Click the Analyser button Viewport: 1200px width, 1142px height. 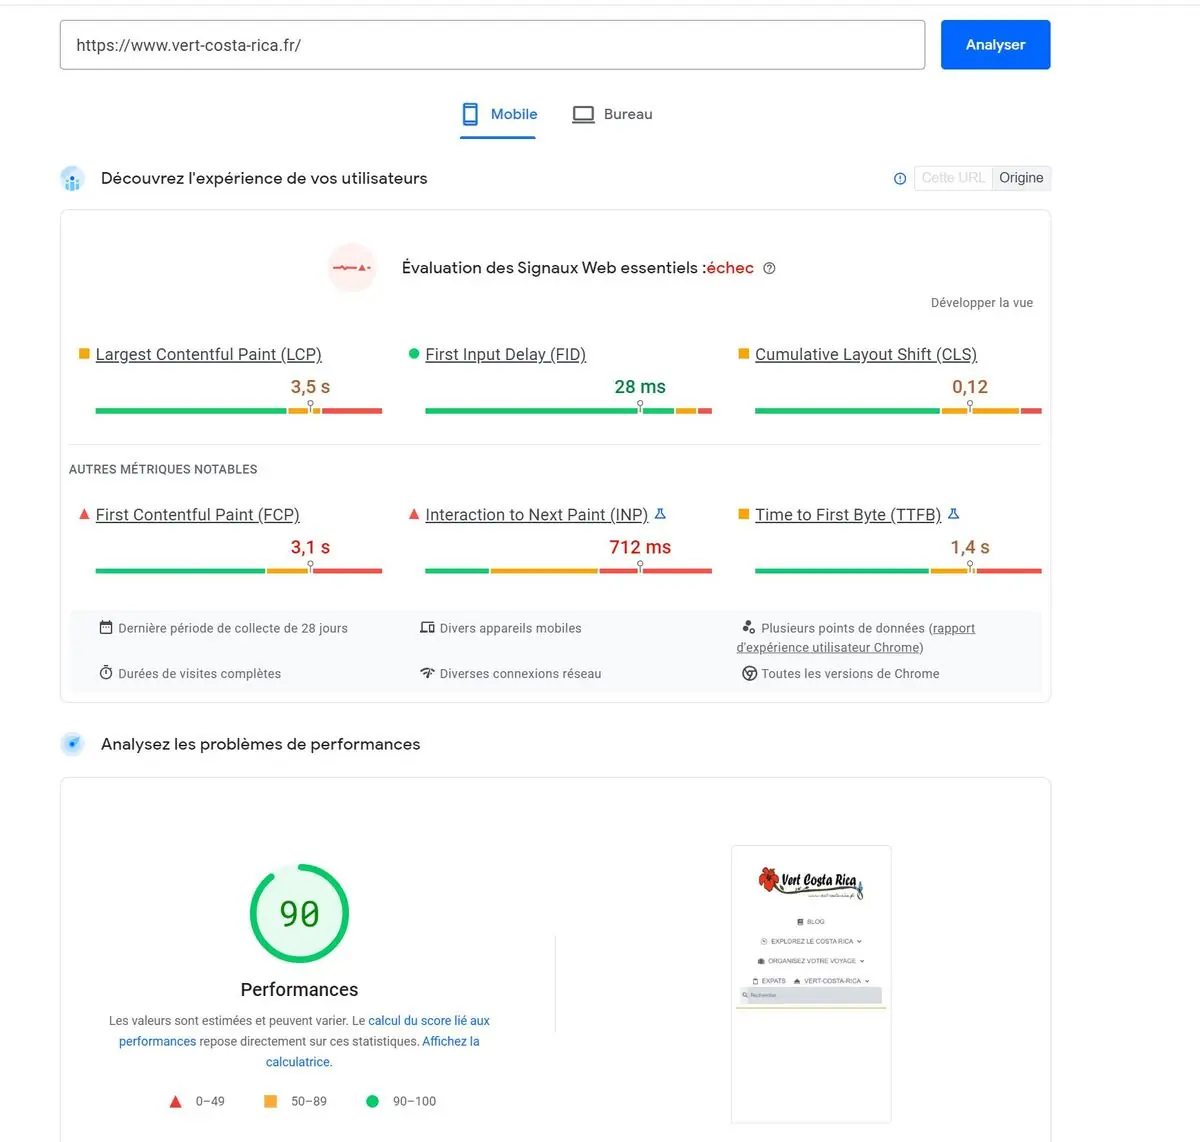click(995, 45)
